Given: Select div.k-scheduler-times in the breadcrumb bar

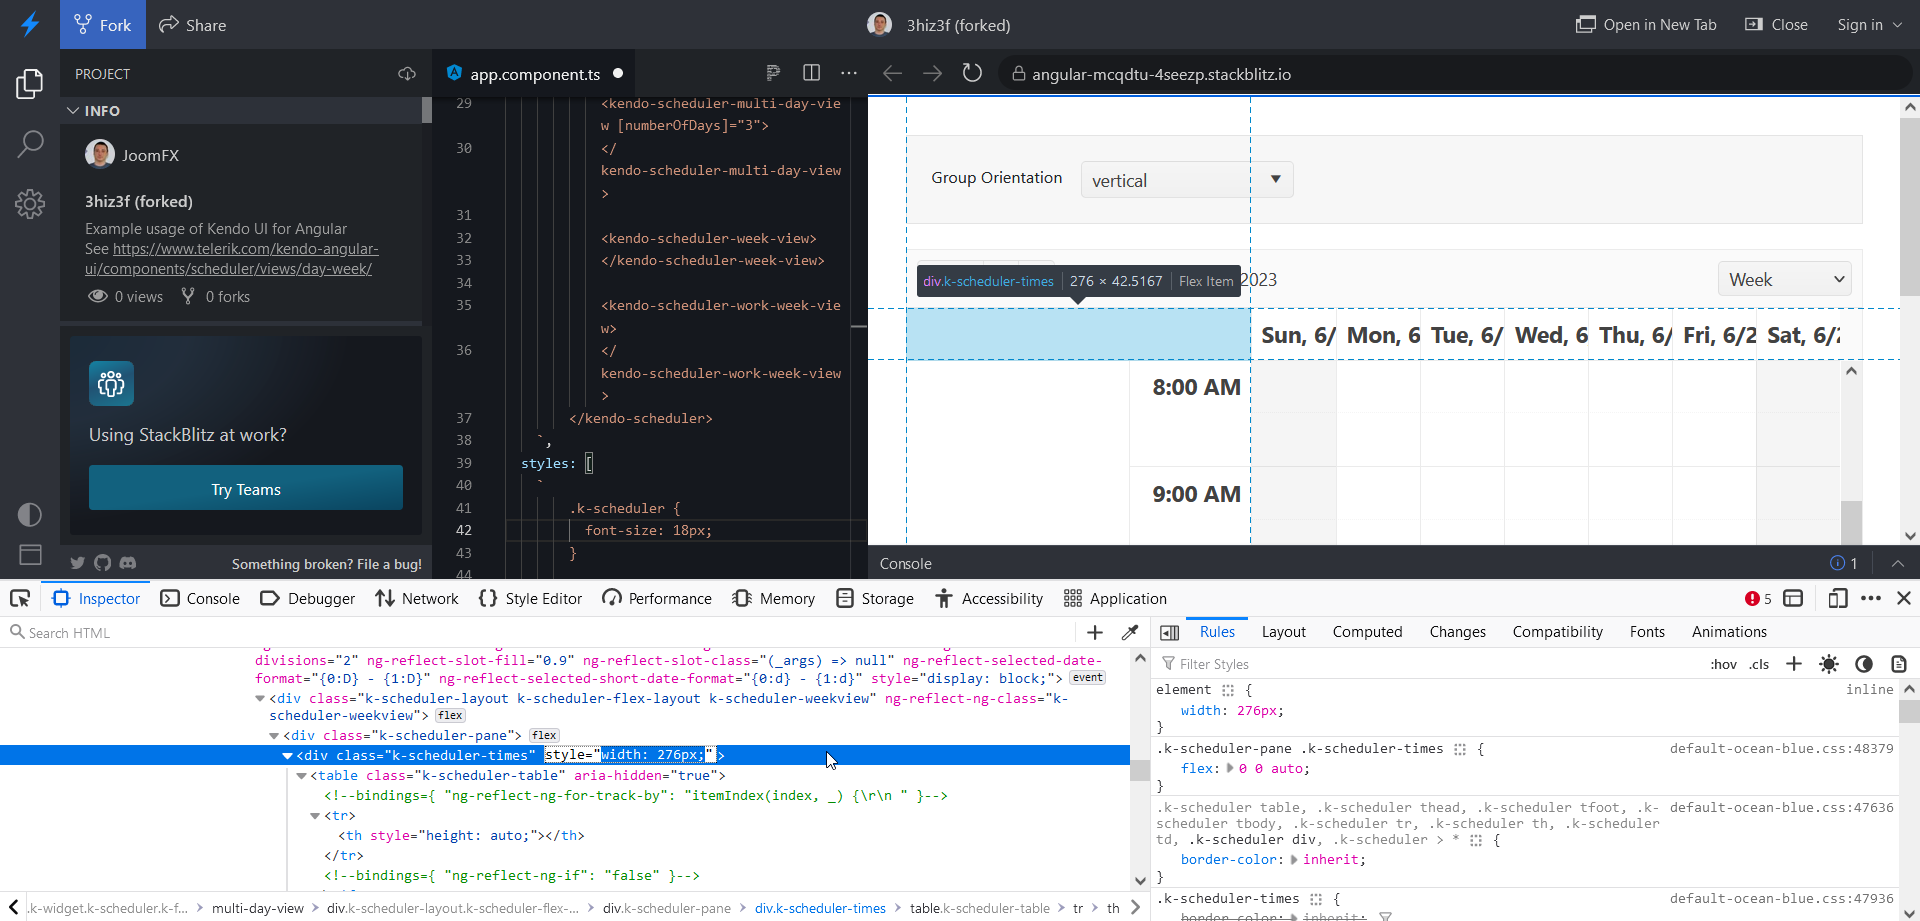Looking at the screenshot, I should (820, 908).
